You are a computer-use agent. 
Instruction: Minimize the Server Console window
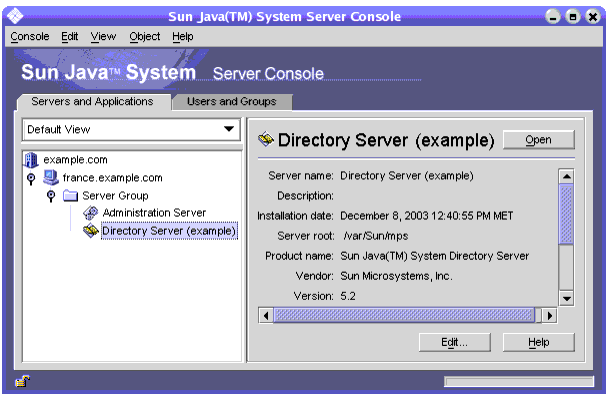[553, 16]
